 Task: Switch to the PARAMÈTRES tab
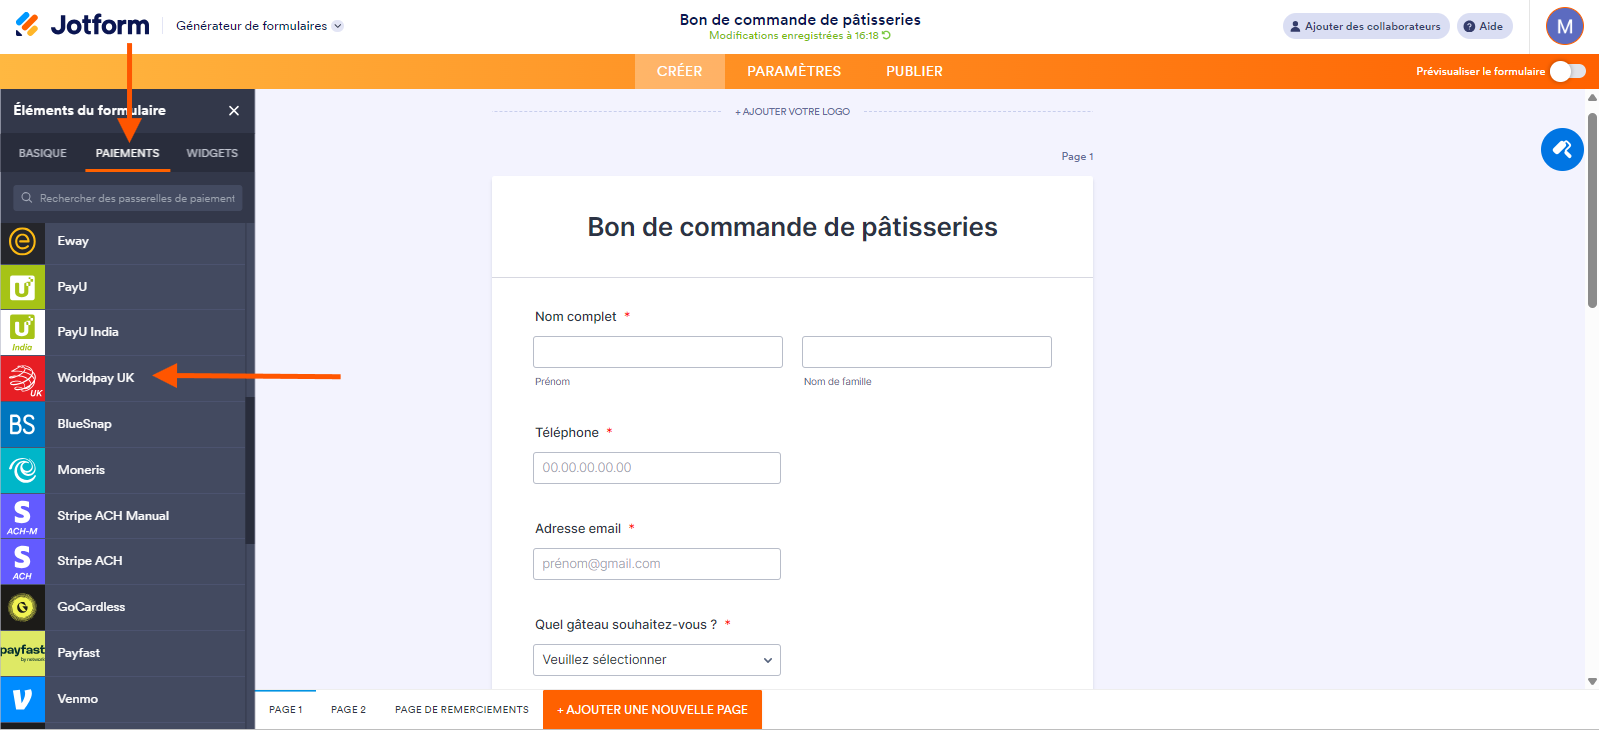click(793, 71)
